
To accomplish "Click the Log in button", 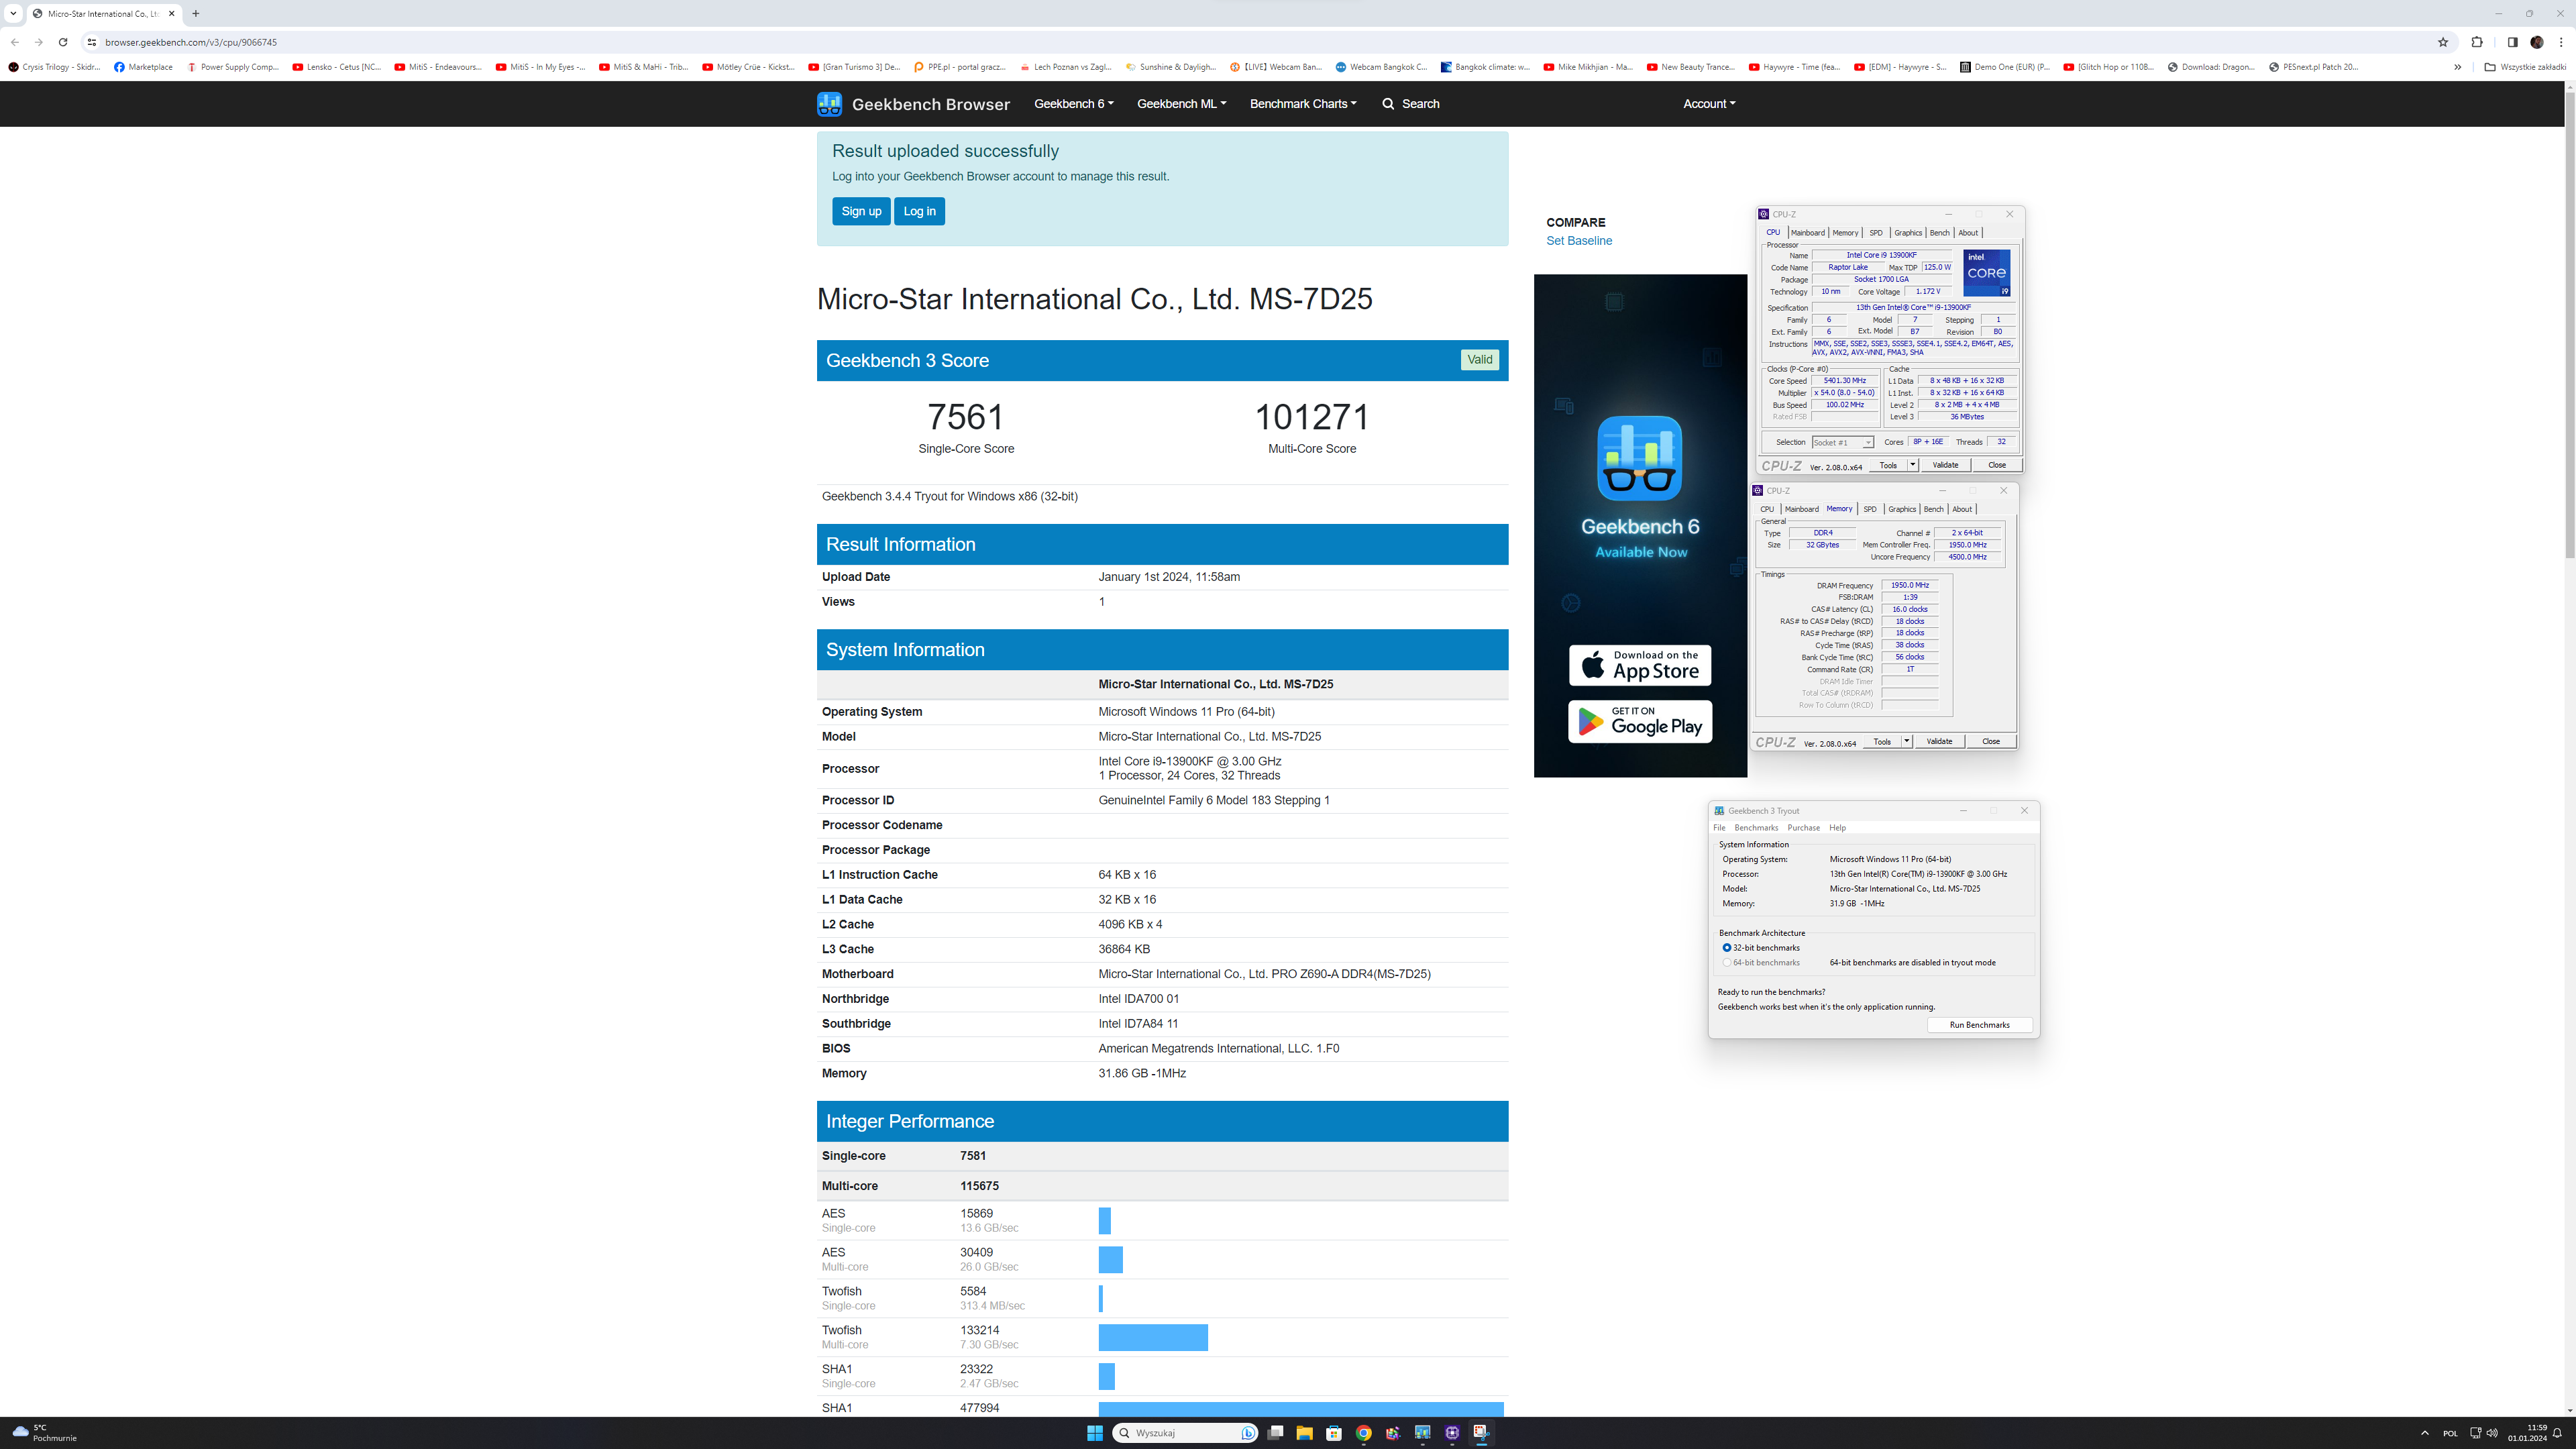I will (919, 211).
